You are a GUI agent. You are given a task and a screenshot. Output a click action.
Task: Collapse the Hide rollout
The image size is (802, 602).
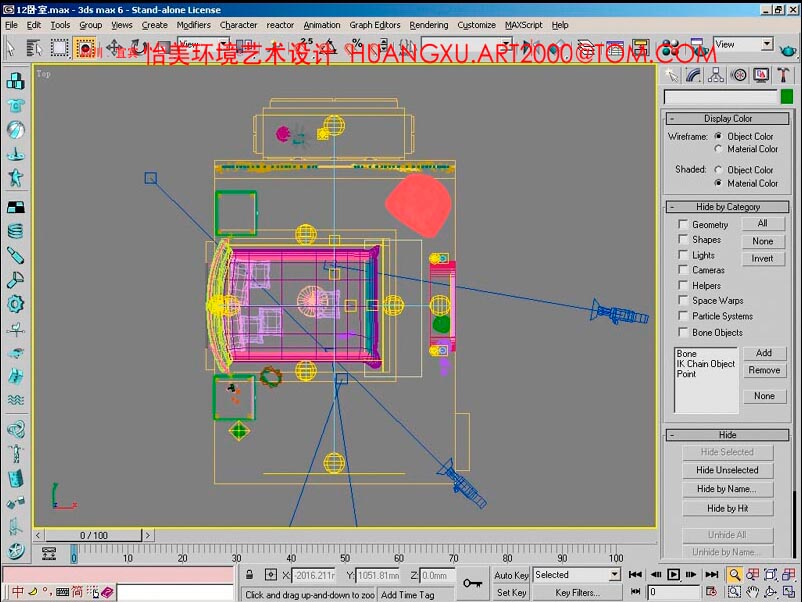point(727,435)
